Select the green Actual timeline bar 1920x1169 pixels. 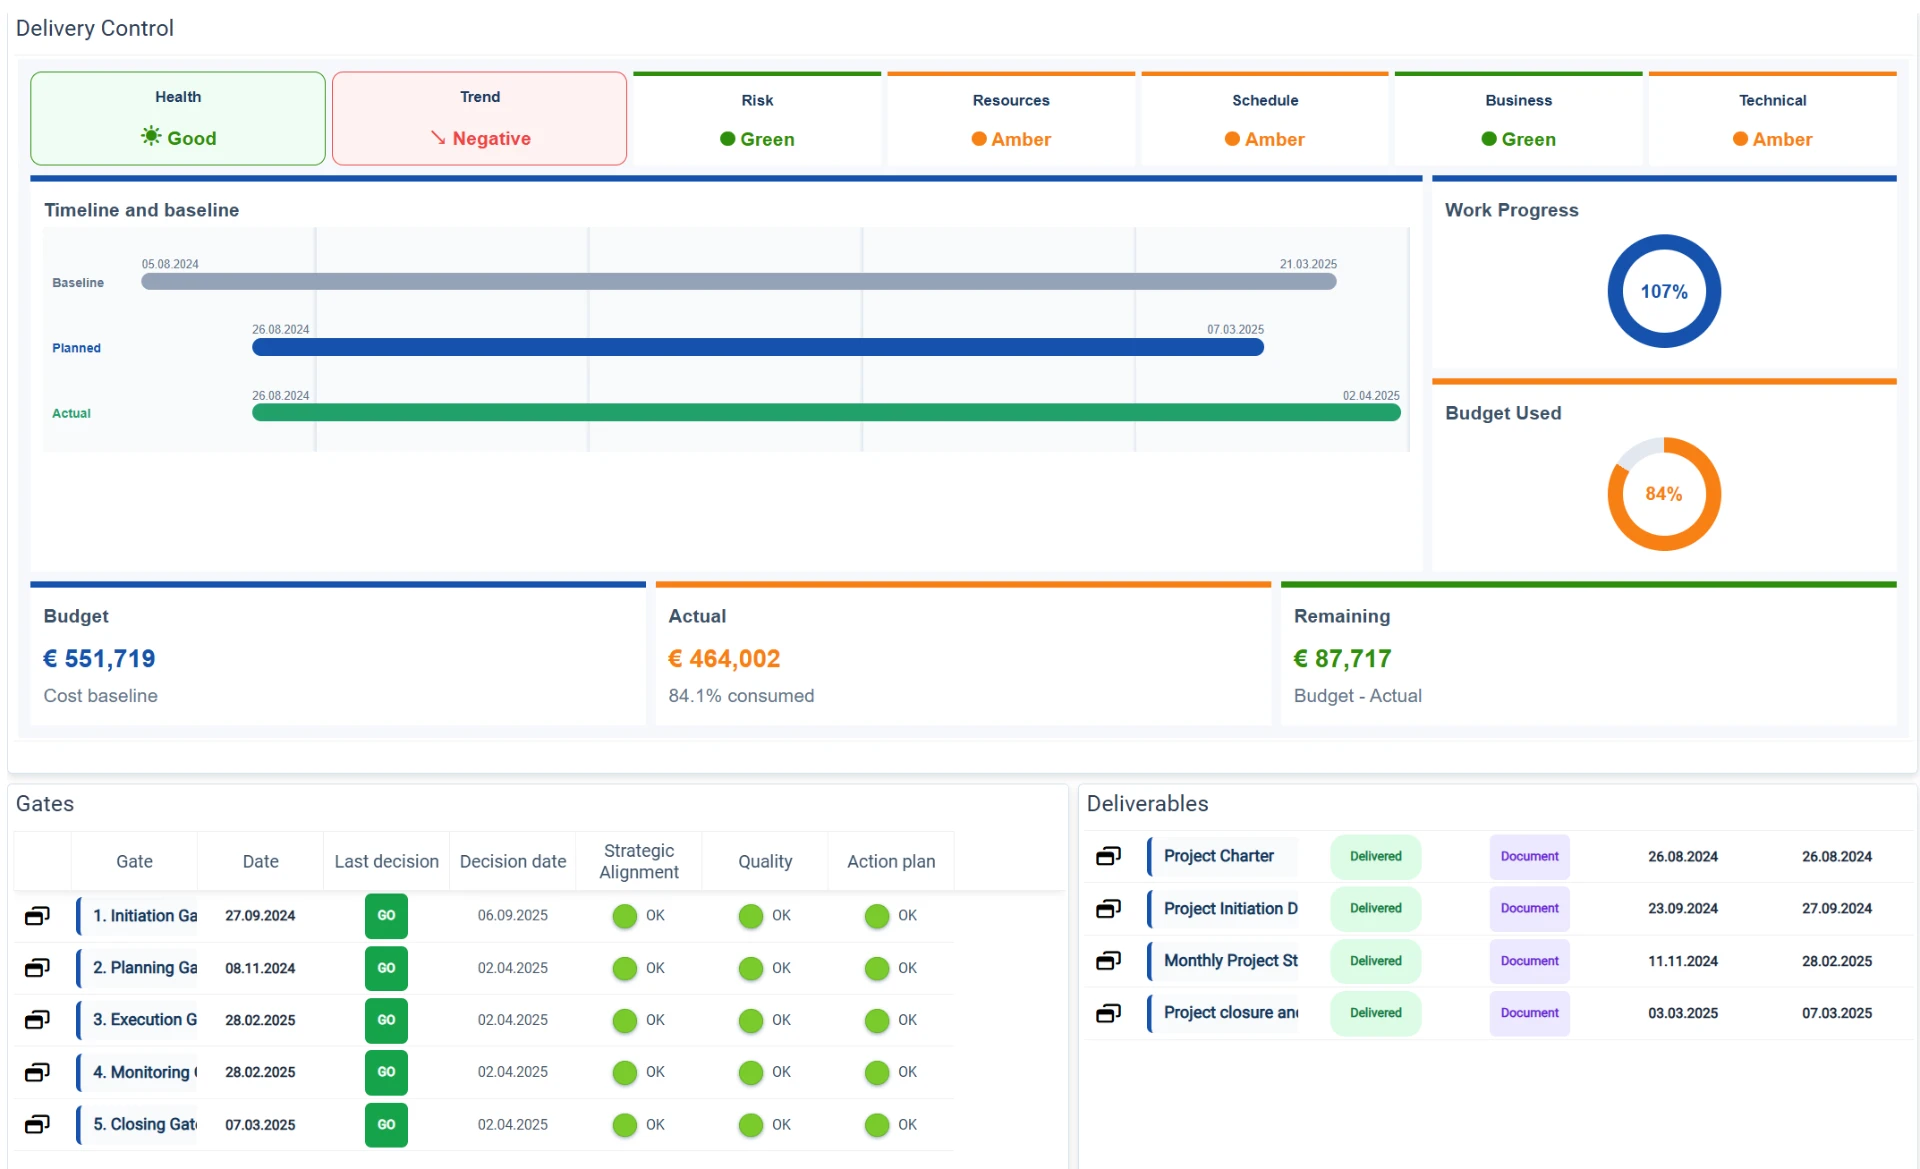pyautogui.click(x=826, y=413)
